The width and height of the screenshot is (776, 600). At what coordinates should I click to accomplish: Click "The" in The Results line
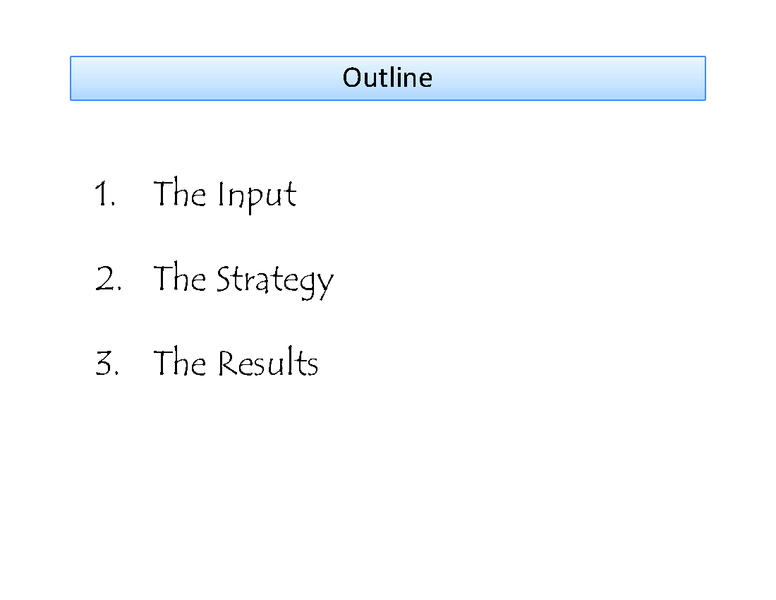[179, 363]
